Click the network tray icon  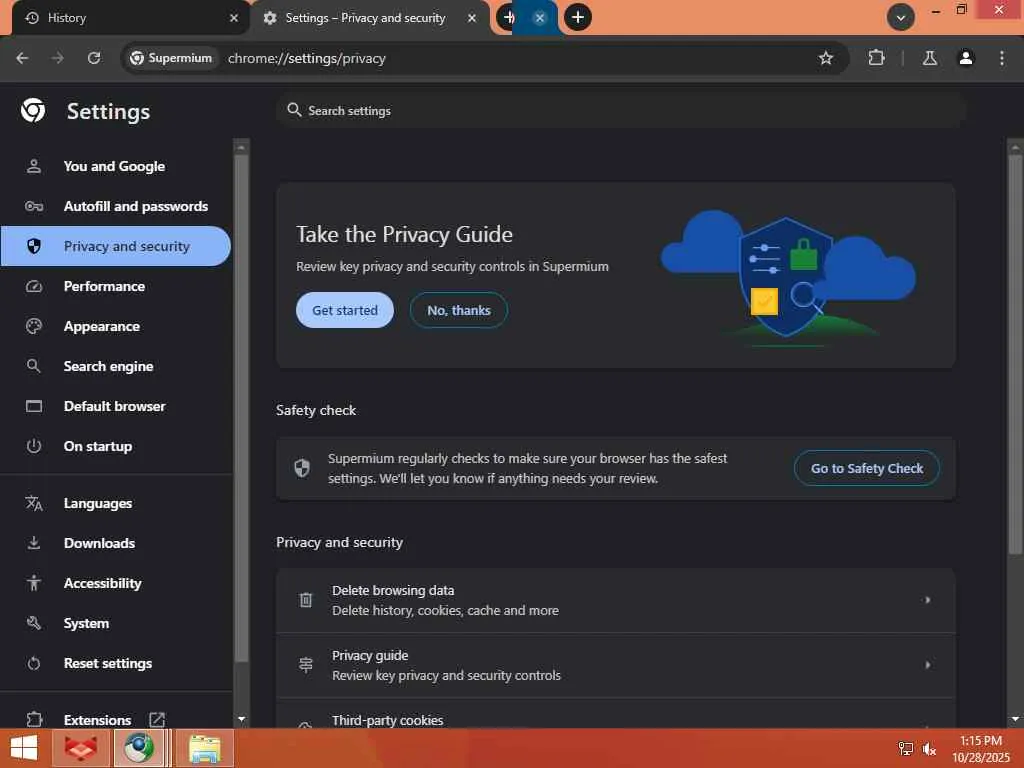[905, 749]
